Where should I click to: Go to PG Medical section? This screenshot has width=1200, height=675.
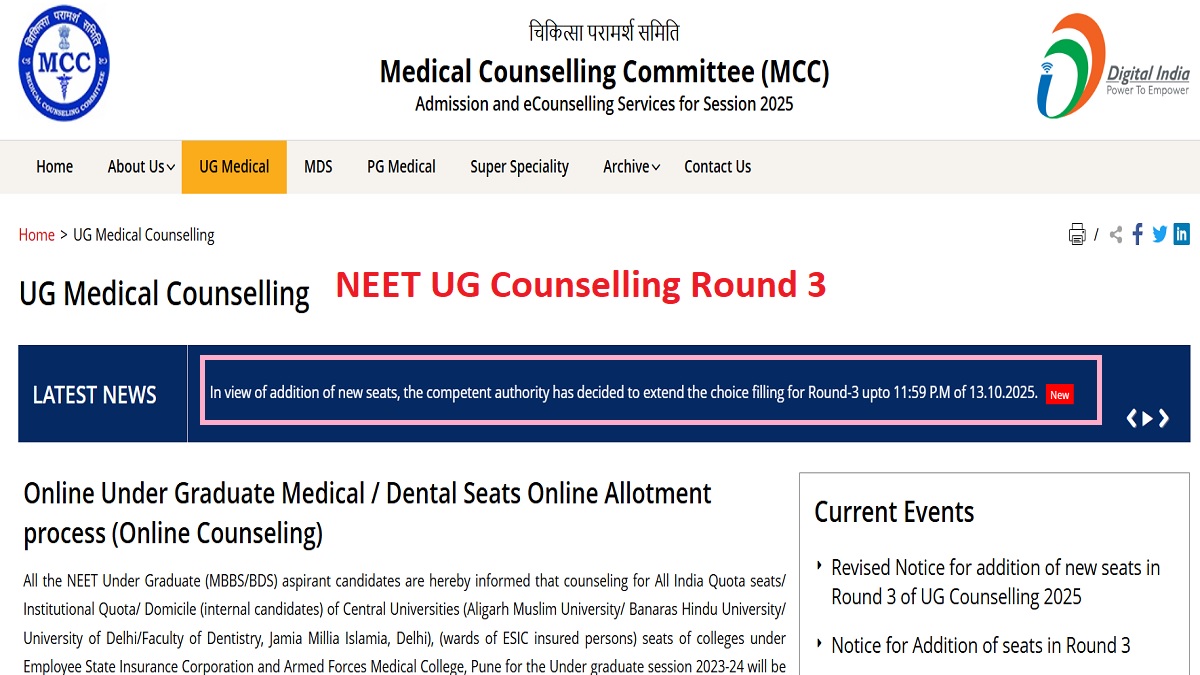pos(401,167)
